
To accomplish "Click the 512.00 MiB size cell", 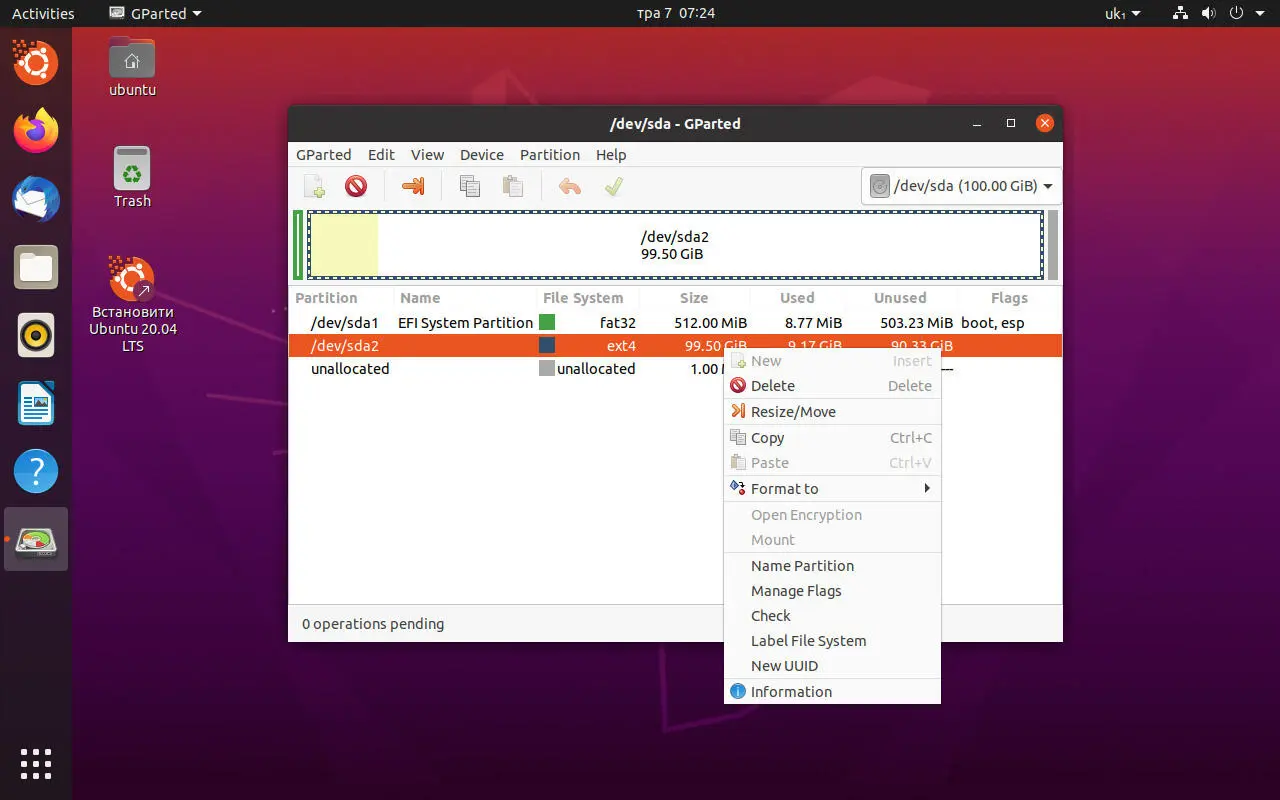I will coord(711,323).
